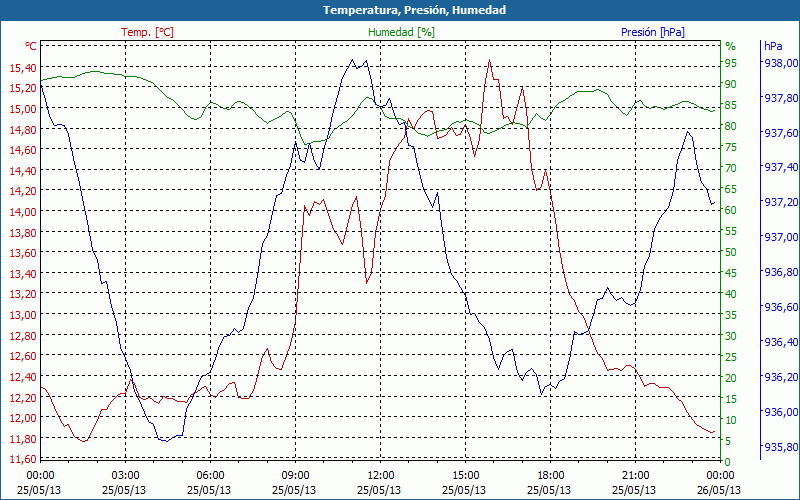
Task: Click the 936,20 pressure axis value
Action: [x=781, y=377]
